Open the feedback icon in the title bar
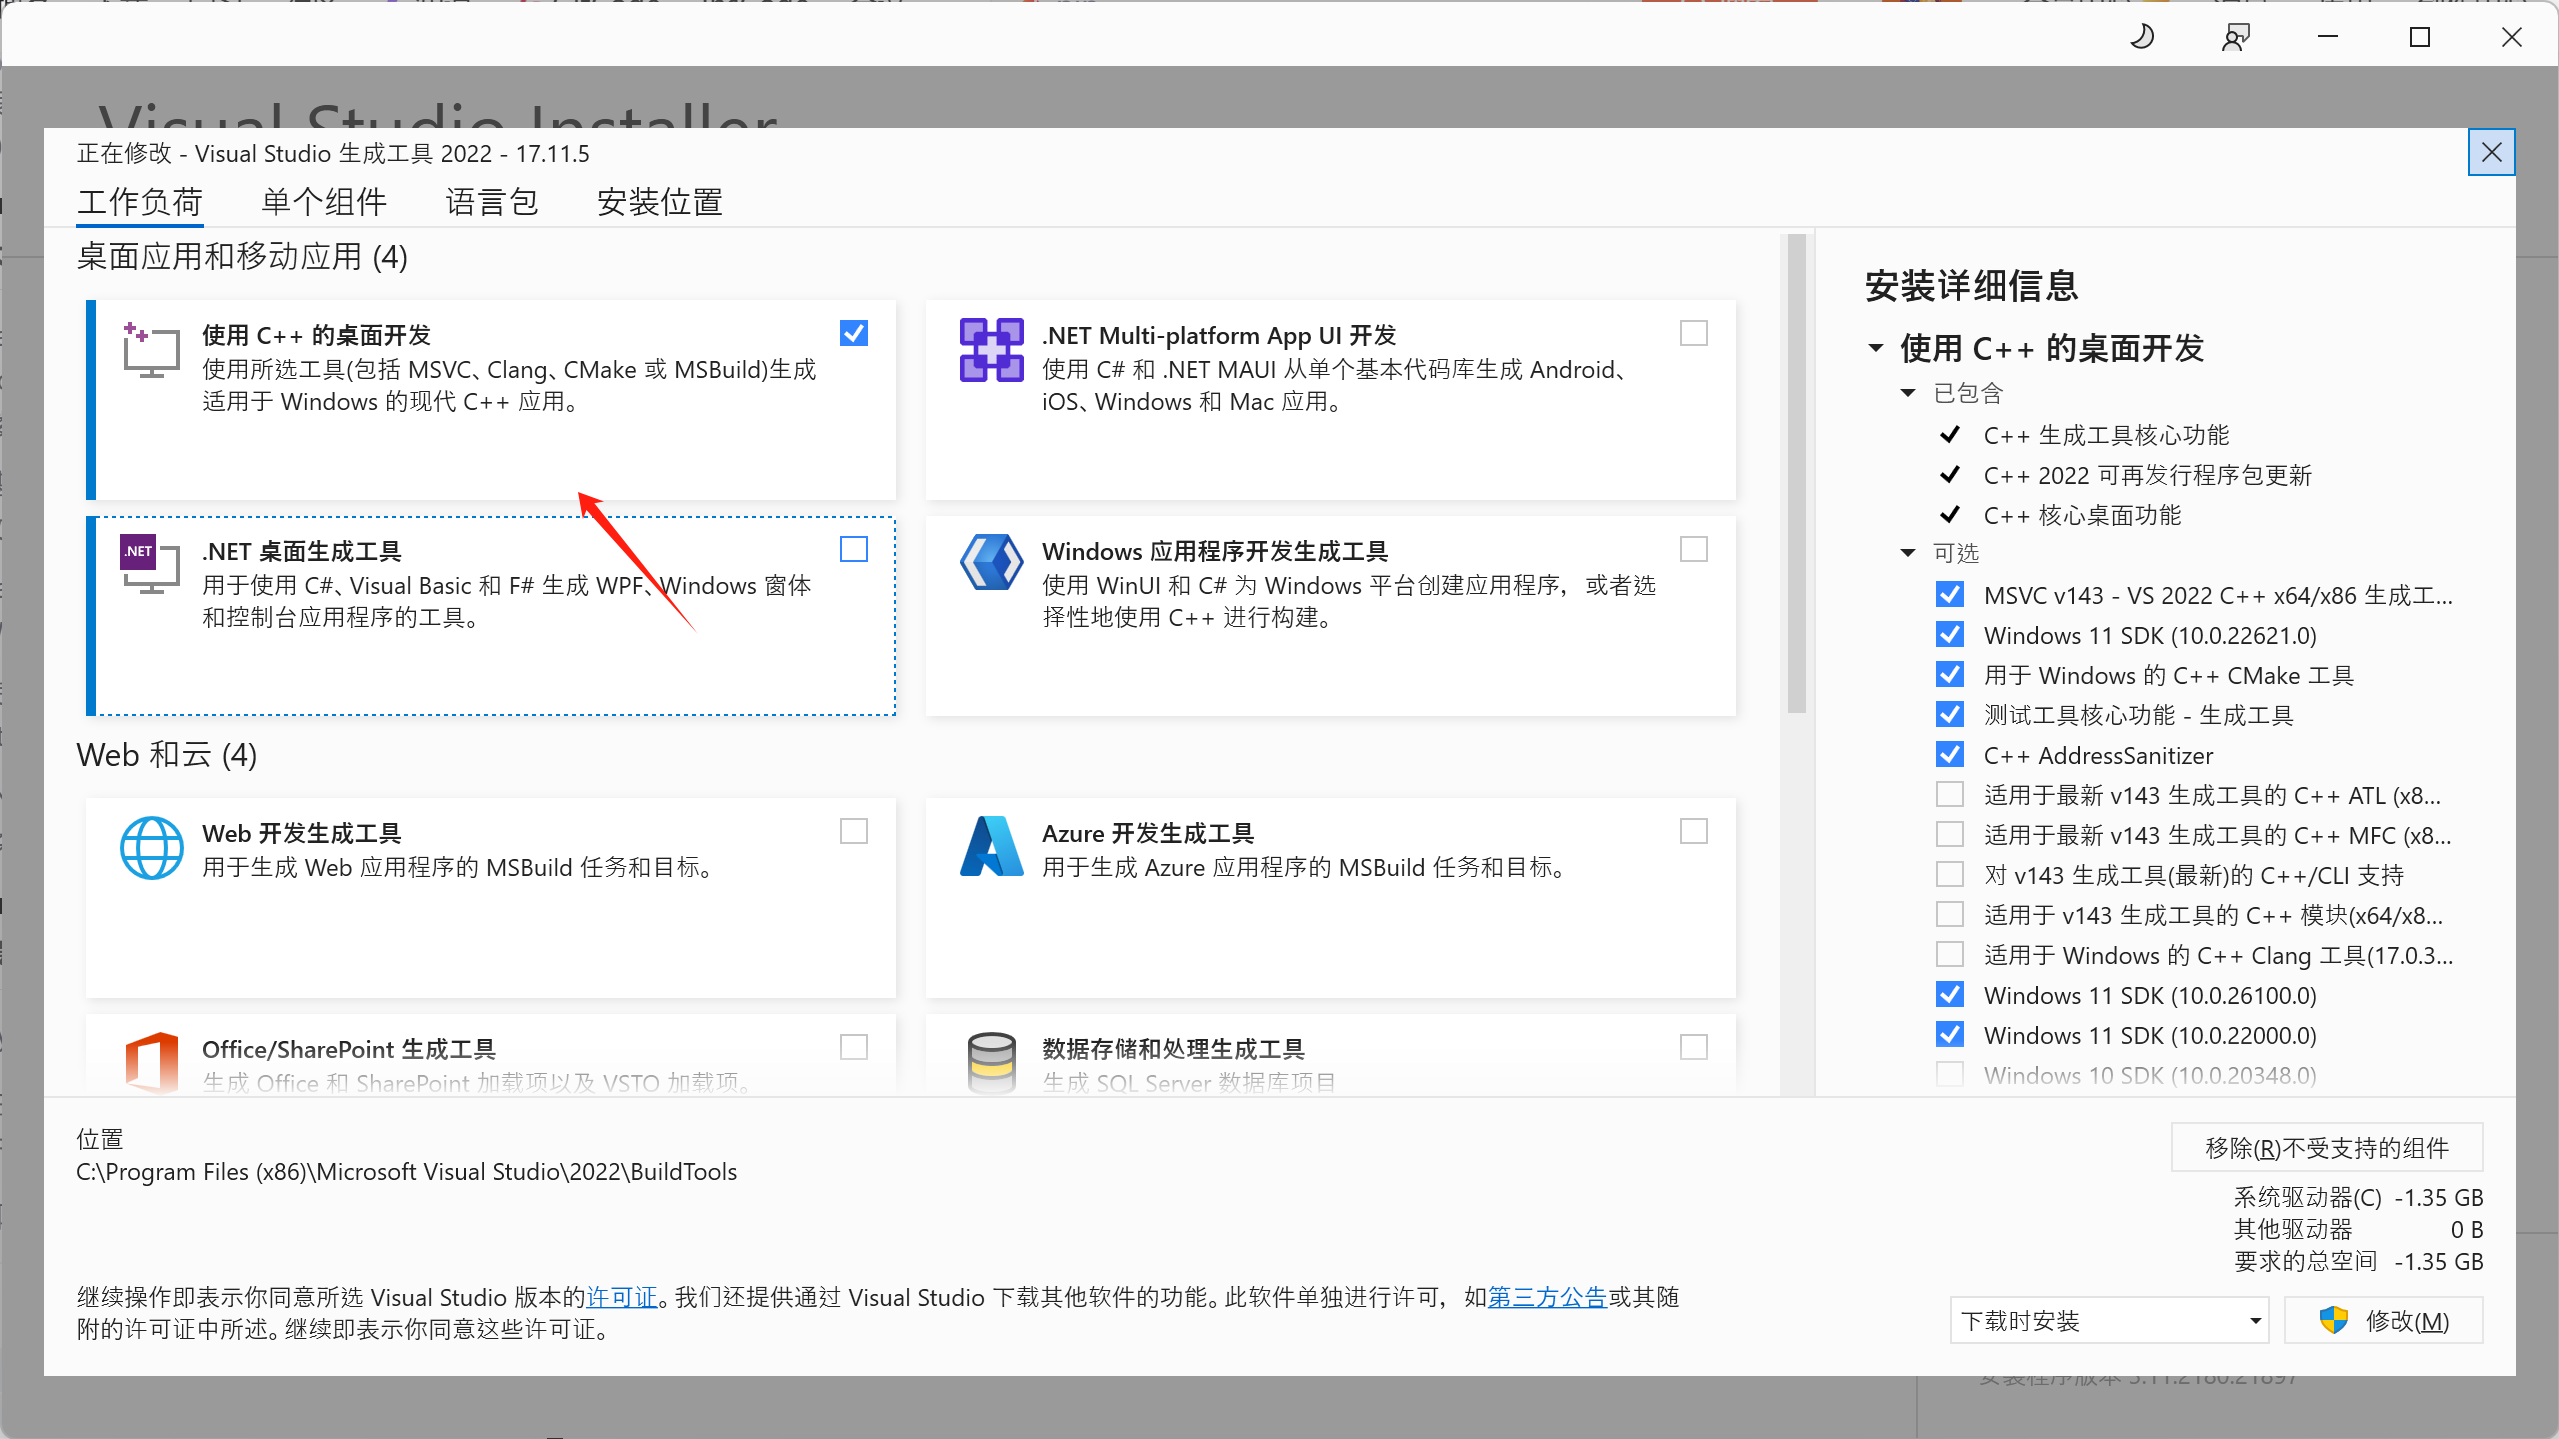2559x1439 pixels. [2235, 37]
